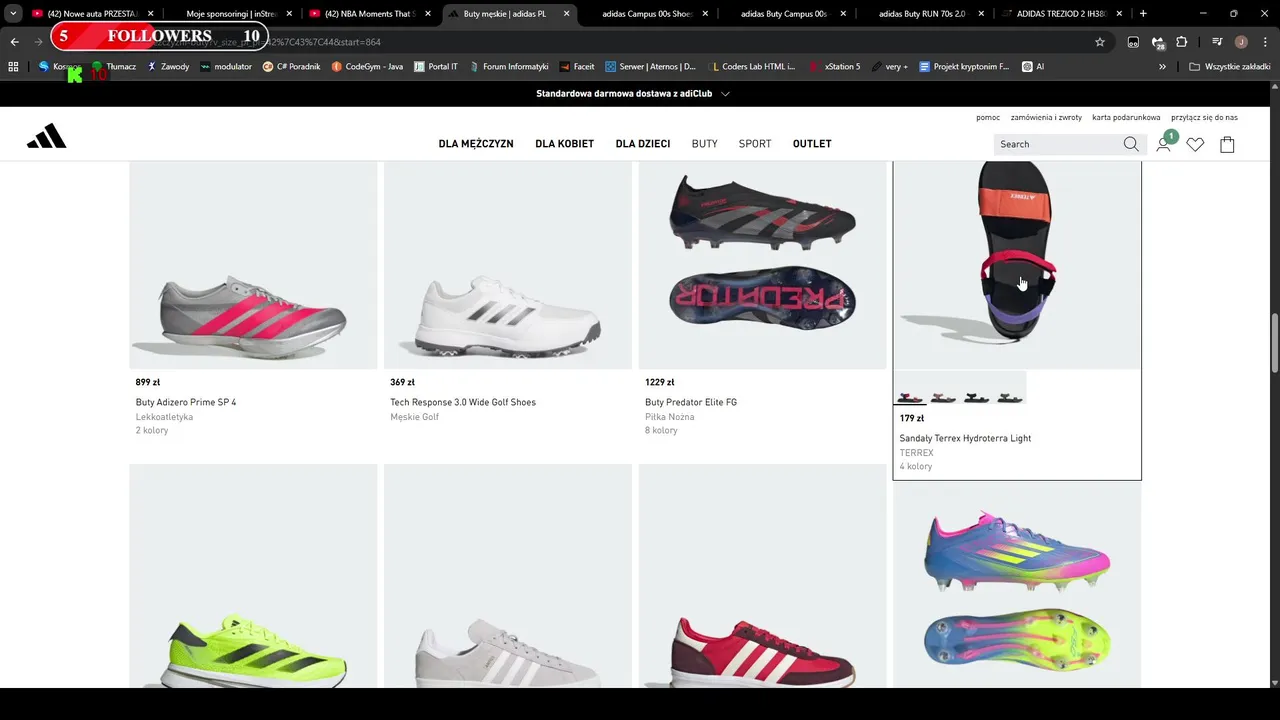Click the 'zamówienia i zwroty' link
The height and width of the screenshot is (720, 1280).
tap(1046, 117)
